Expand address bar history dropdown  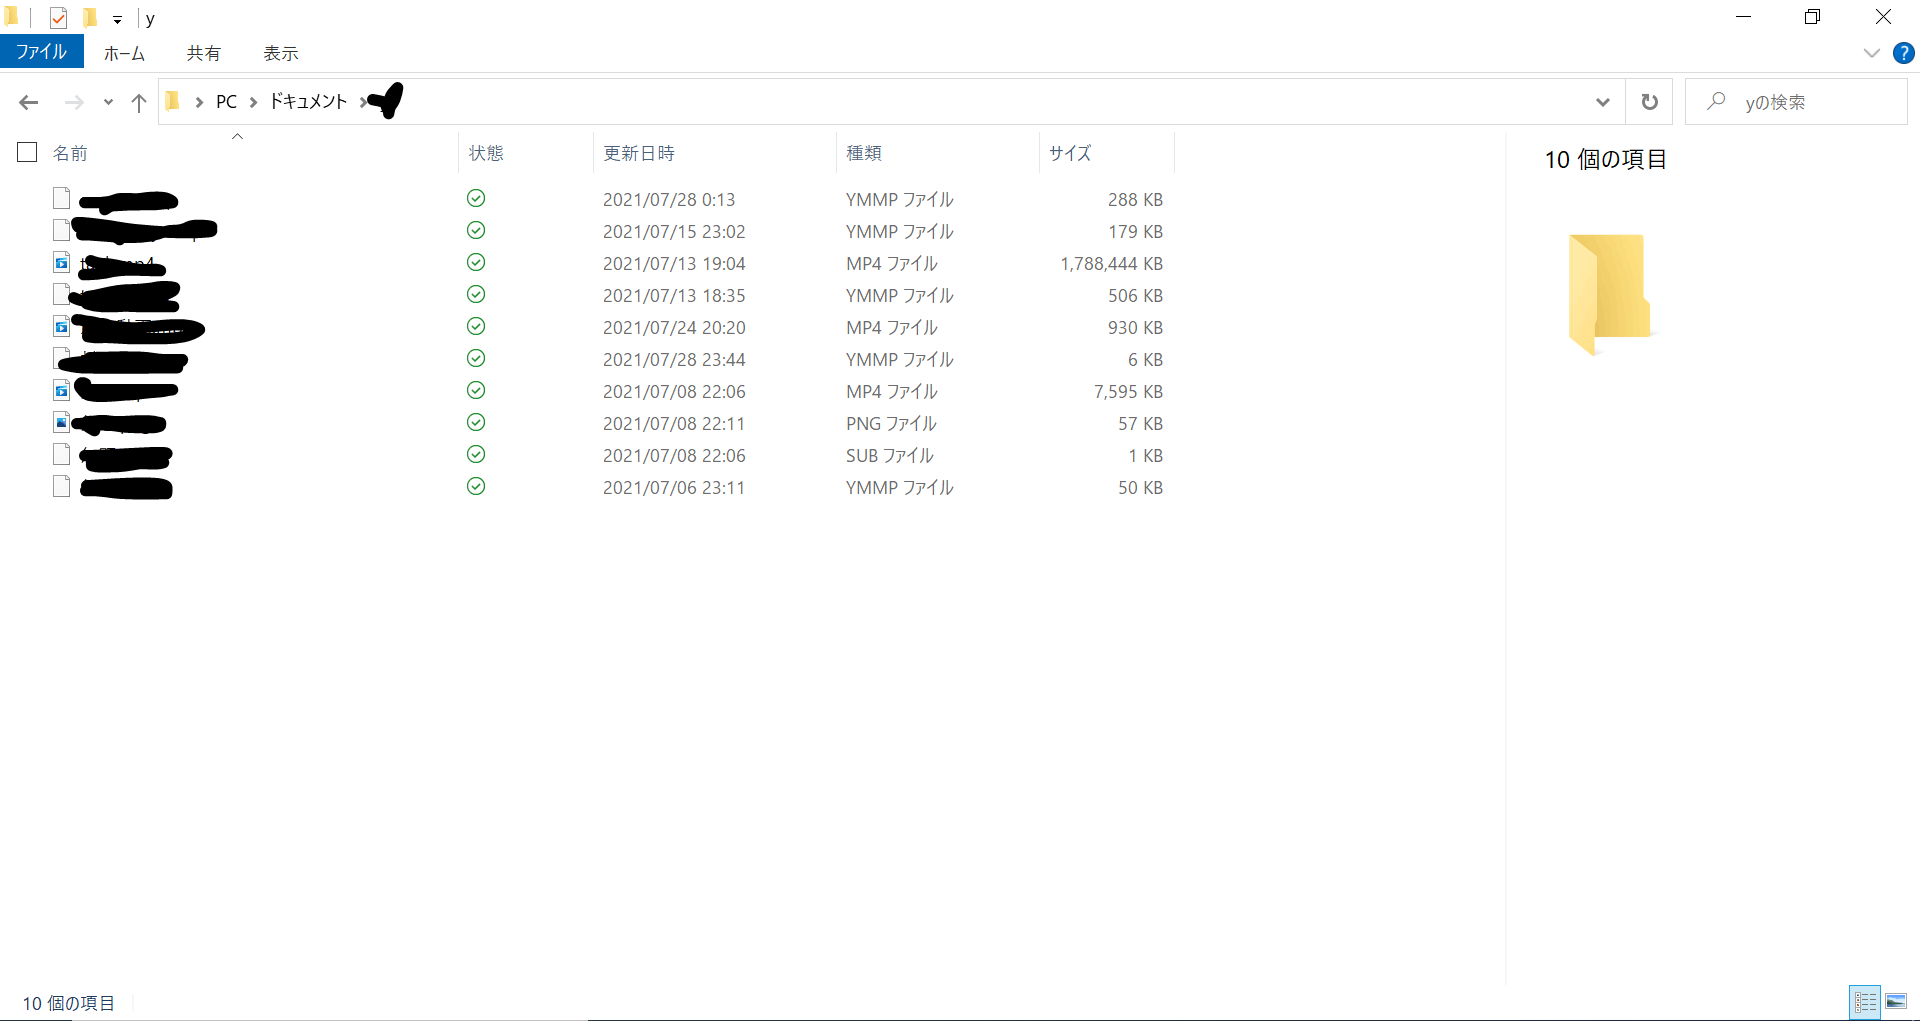tap(1603, 102)
